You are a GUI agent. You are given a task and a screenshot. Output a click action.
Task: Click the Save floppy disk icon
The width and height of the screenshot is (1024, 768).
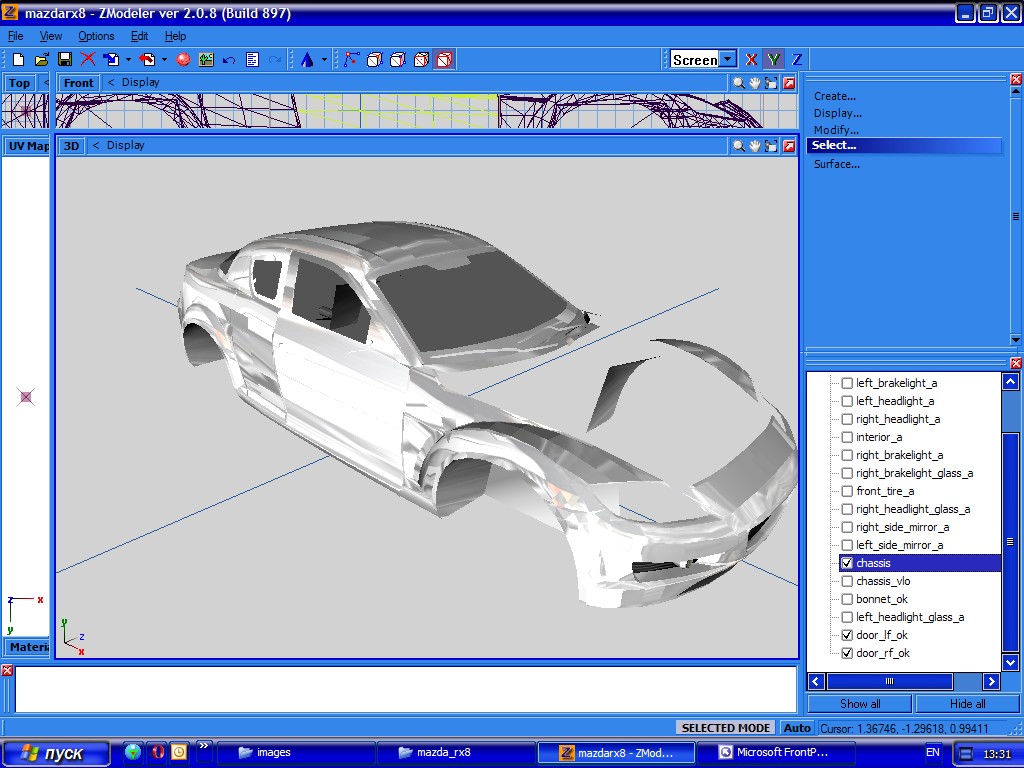[x=65, y=60]
